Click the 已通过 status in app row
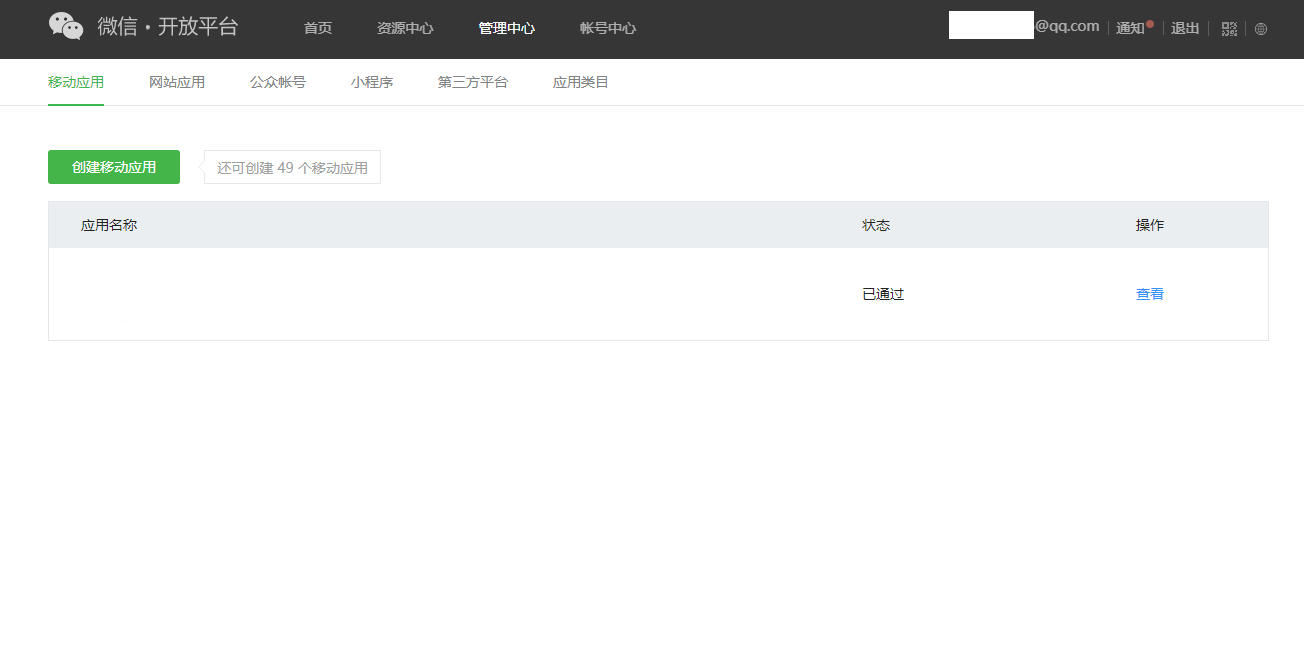Image resolution: width=1304 pixels, height=648 pixels. [x=883, y=294]
